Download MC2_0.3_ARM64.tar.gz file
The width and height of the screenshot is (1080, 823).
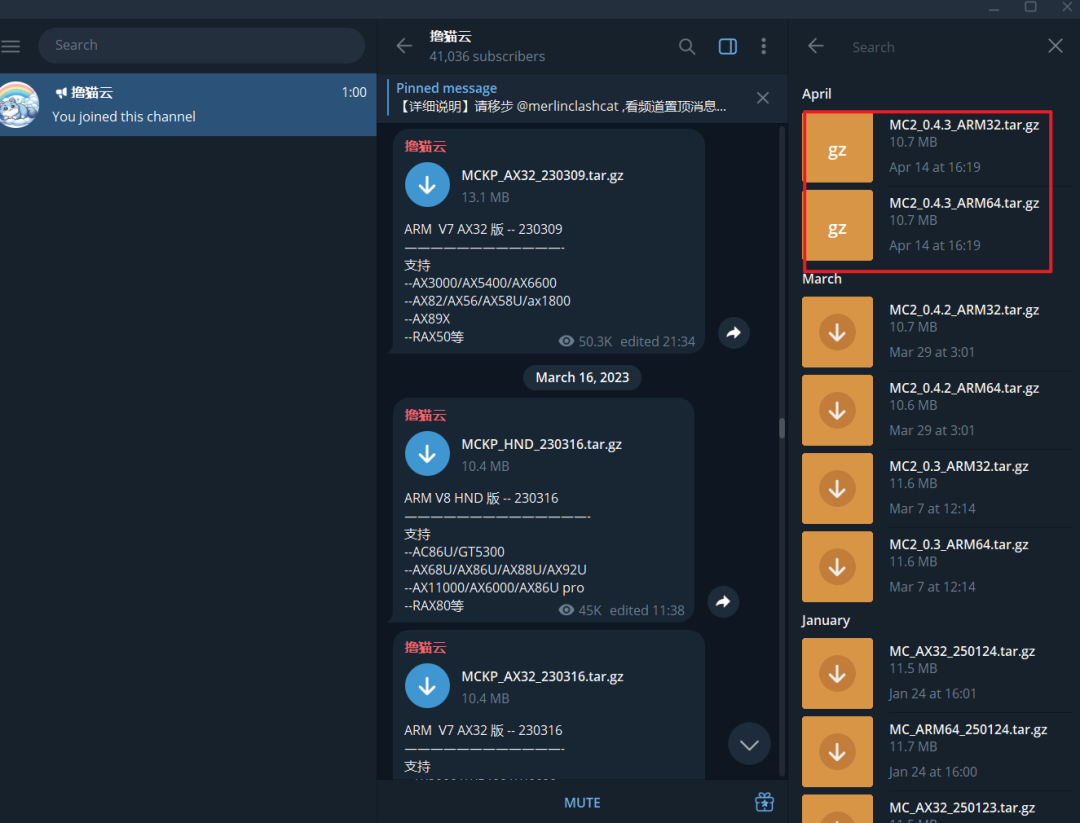837,567
